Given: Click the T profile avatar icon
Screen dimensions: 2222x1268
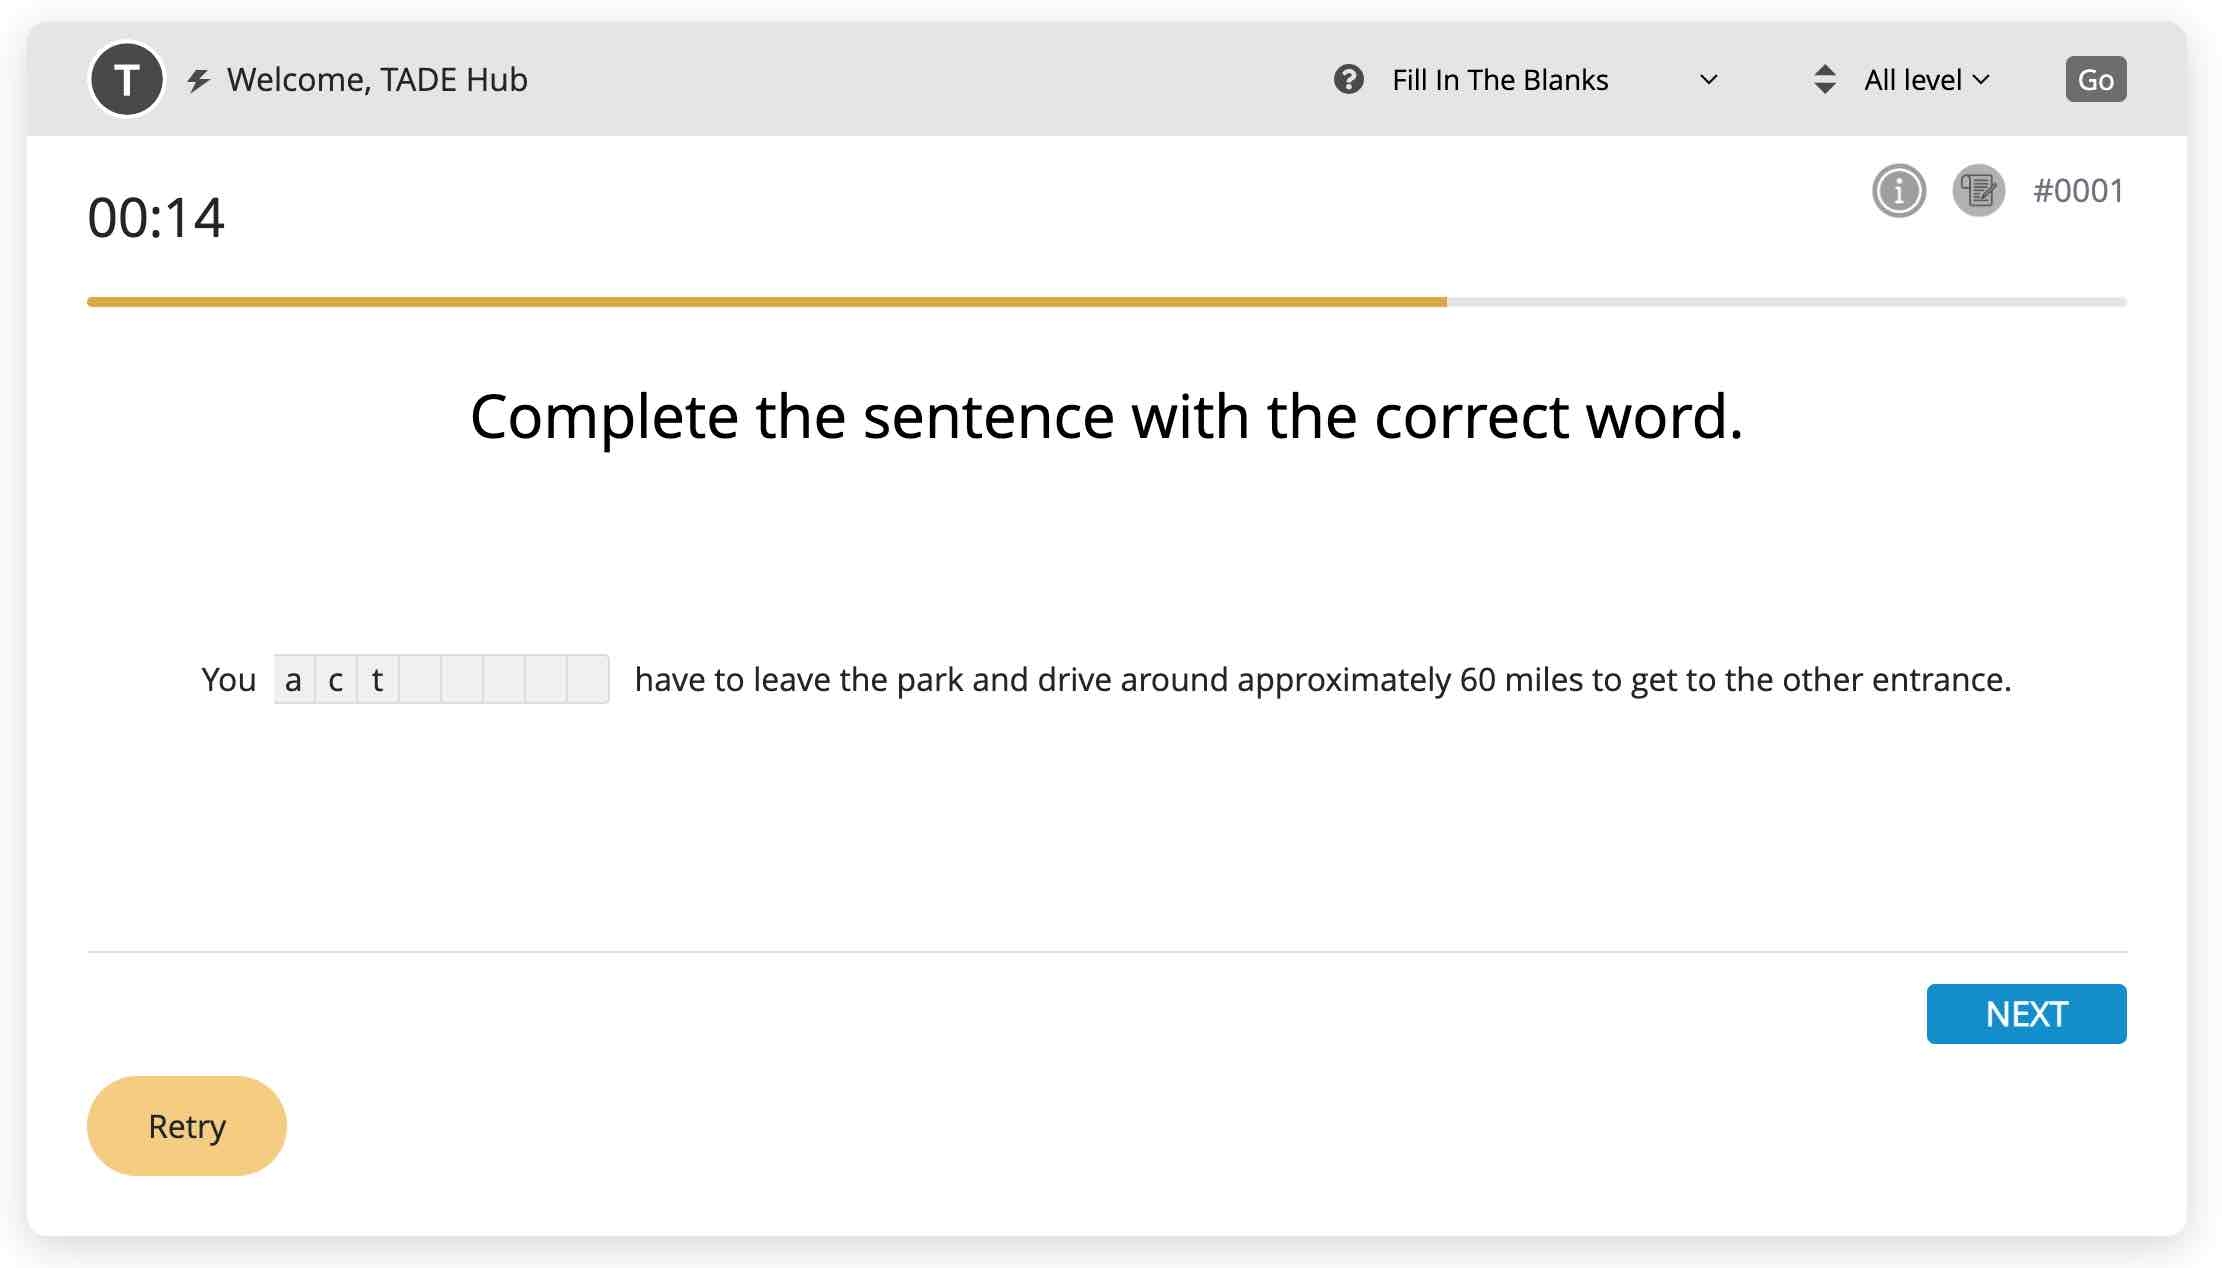Looking at the screenshot, I should tap(126, 79).
